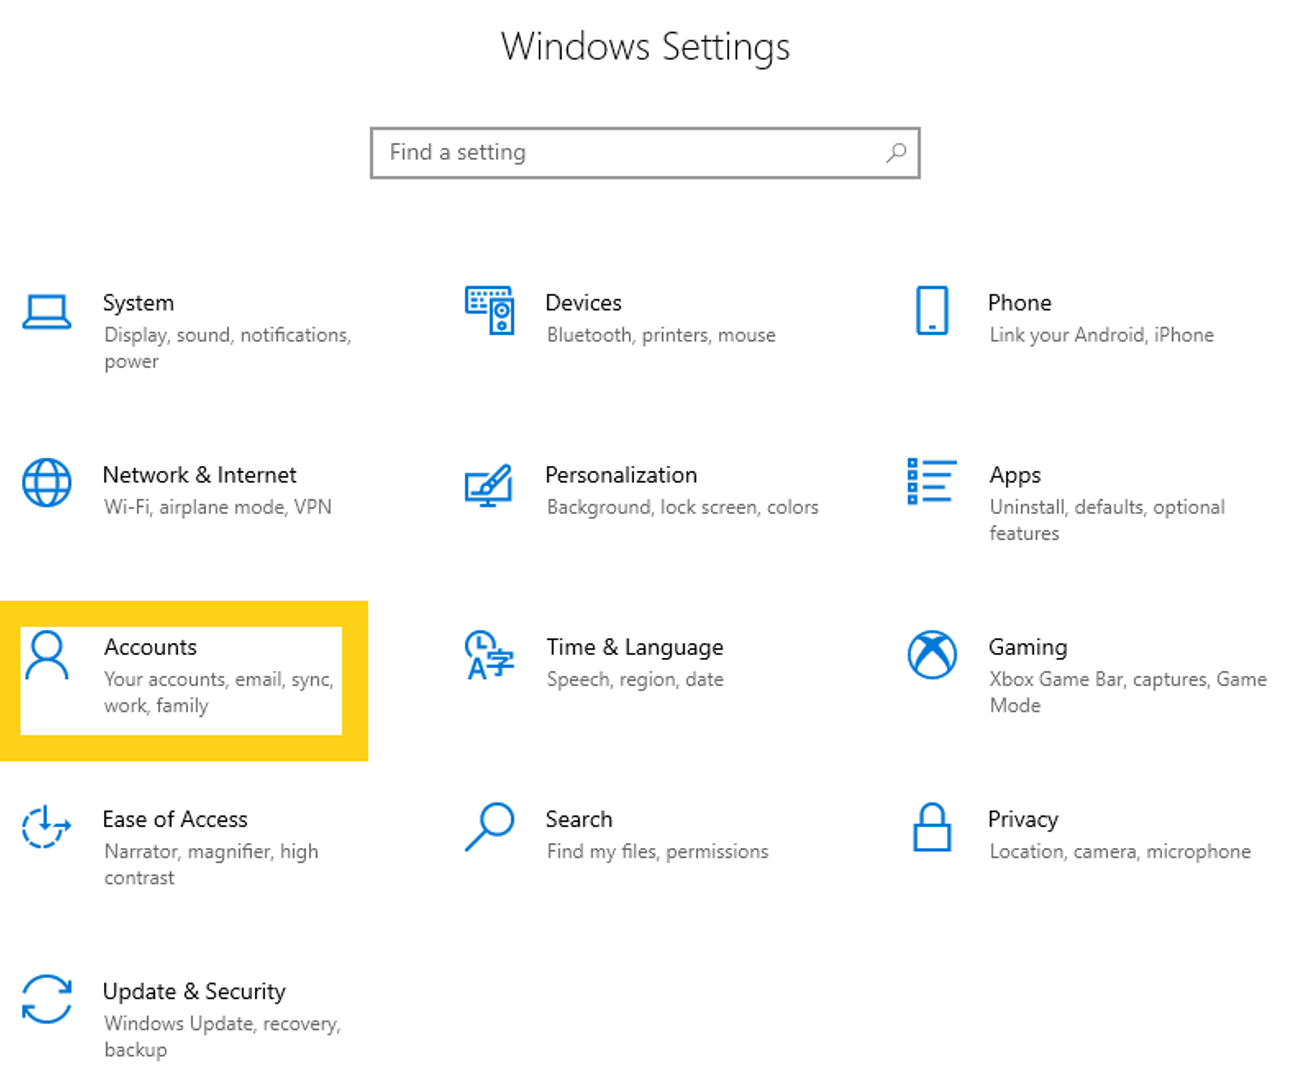Click "Link your Android, iPhone" description

(x=1102, y=335)
